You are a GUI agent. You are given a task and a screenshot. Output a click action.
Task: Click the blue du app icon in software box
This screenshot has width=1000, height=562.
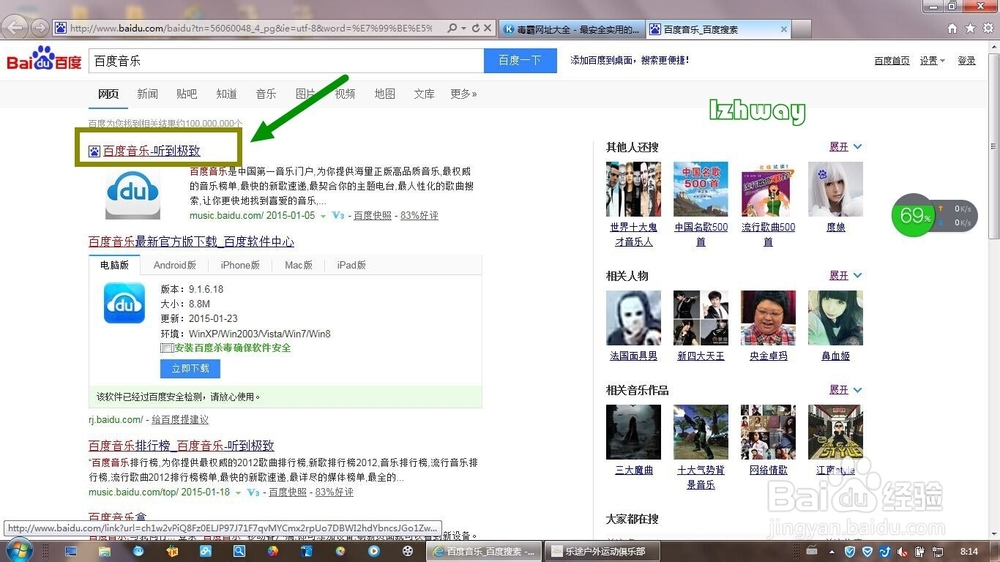(124, 304)
